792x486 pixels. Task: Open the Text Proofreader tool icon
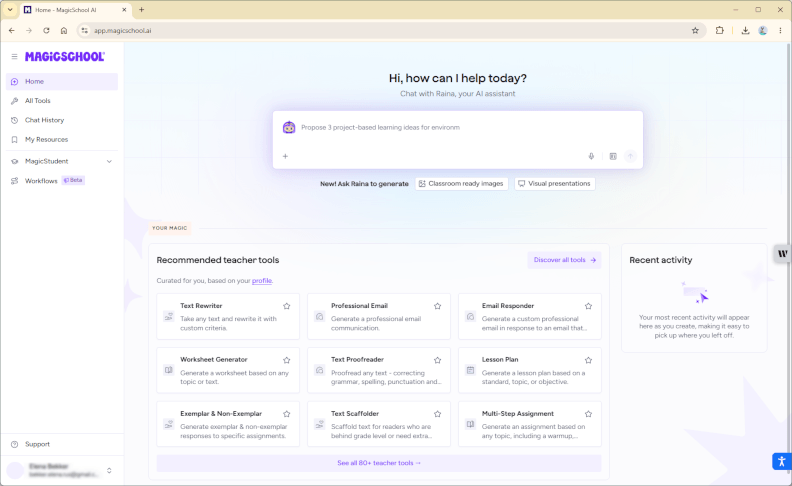(320, 370)
